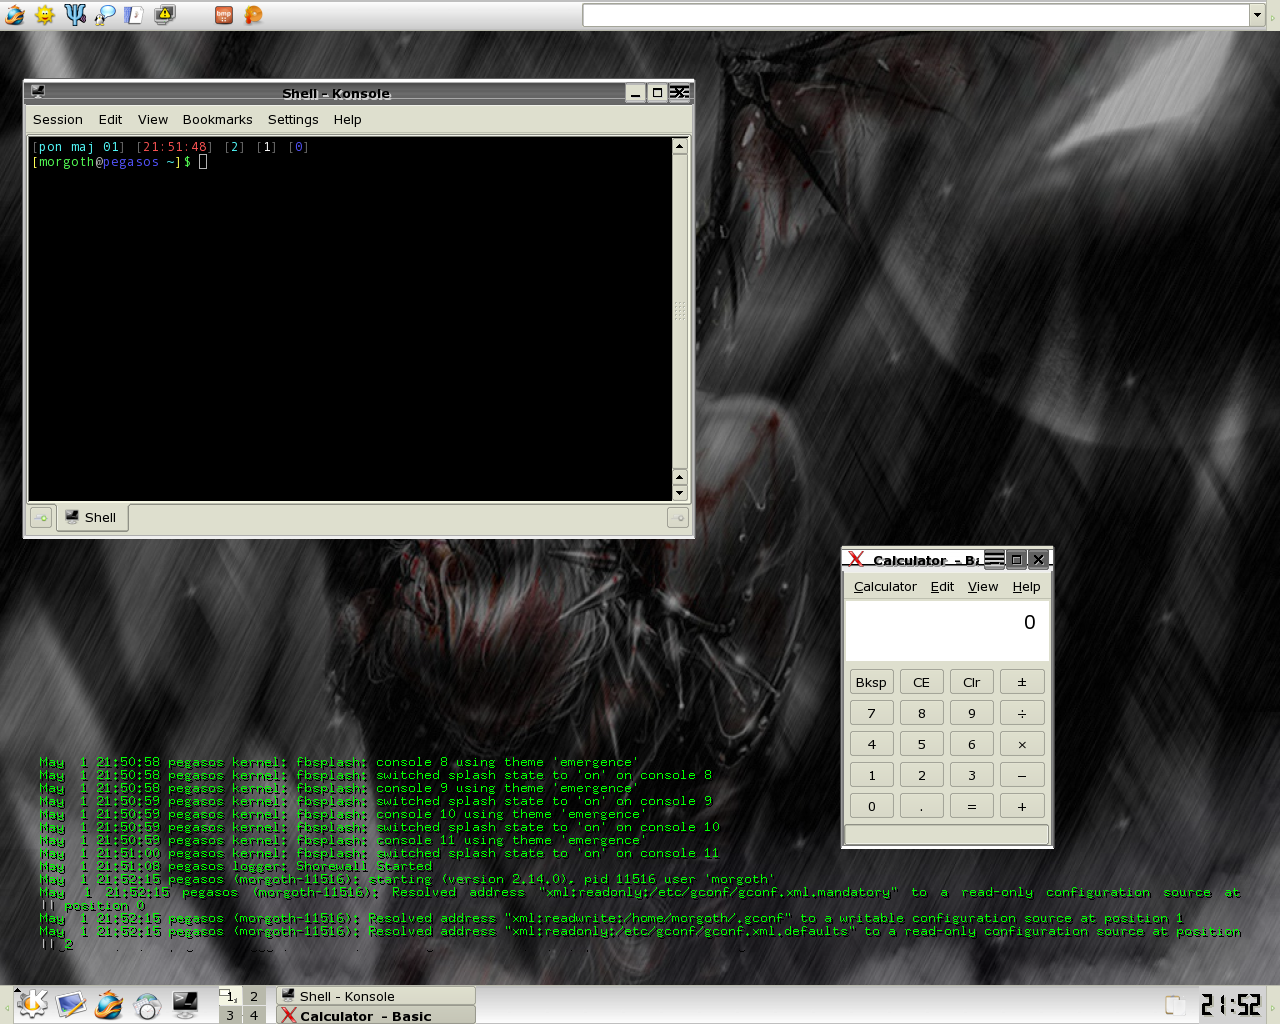Screen dimensions: 1280x1024
Task: Open the bmp player launcher
Action: [x=224, y=15]
